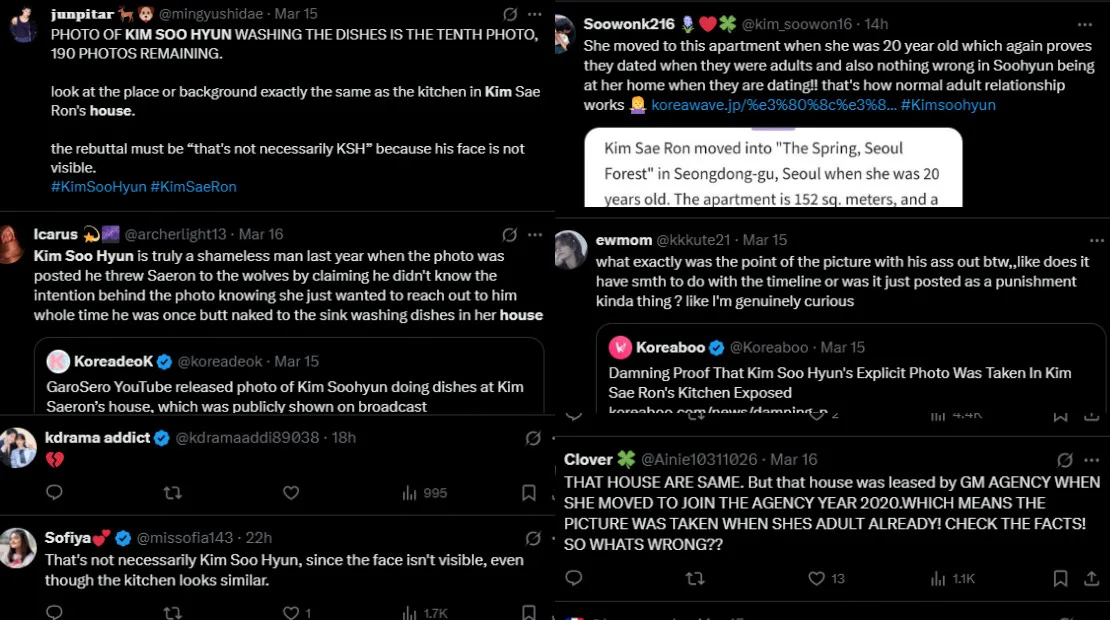Share Clover's tweet via share icon
1110x620 pixels.
coord(1089,578)
